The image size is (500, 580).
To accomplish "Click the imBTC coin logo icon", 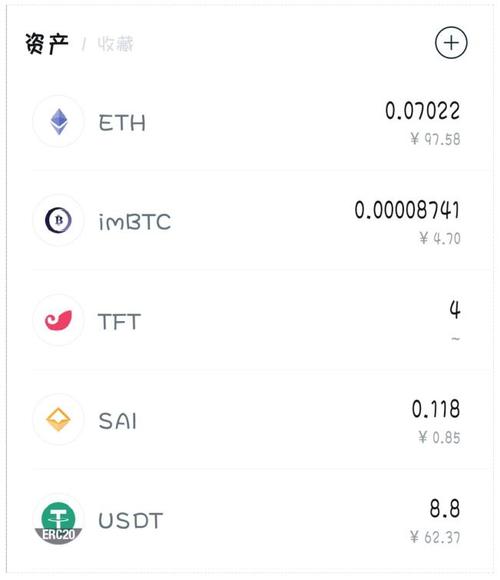I will tap(58, 220).
